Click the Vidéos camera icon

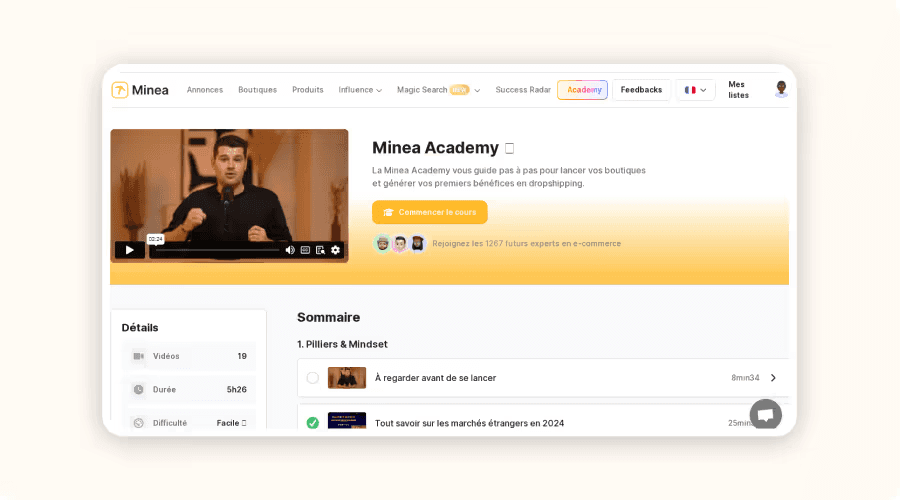point(138,356)
